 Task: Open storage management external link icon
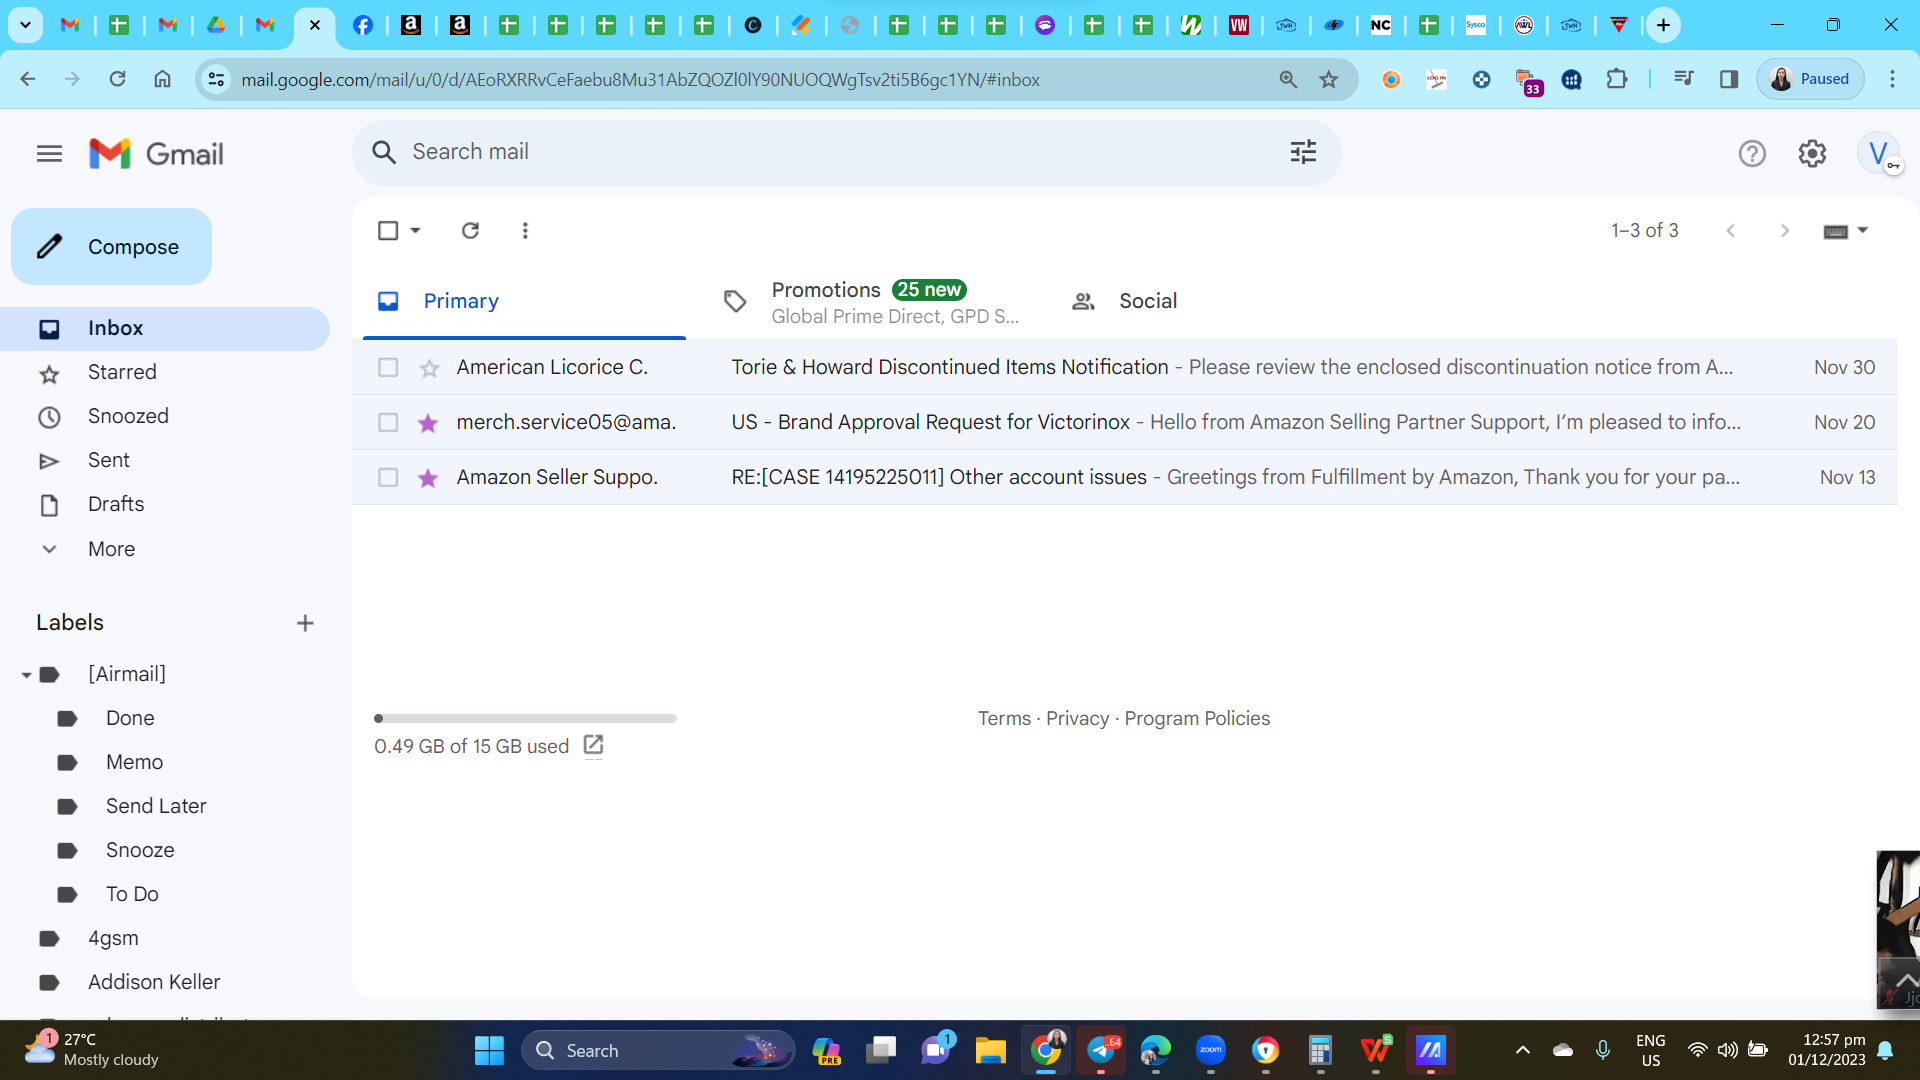(x=593, y=745)
